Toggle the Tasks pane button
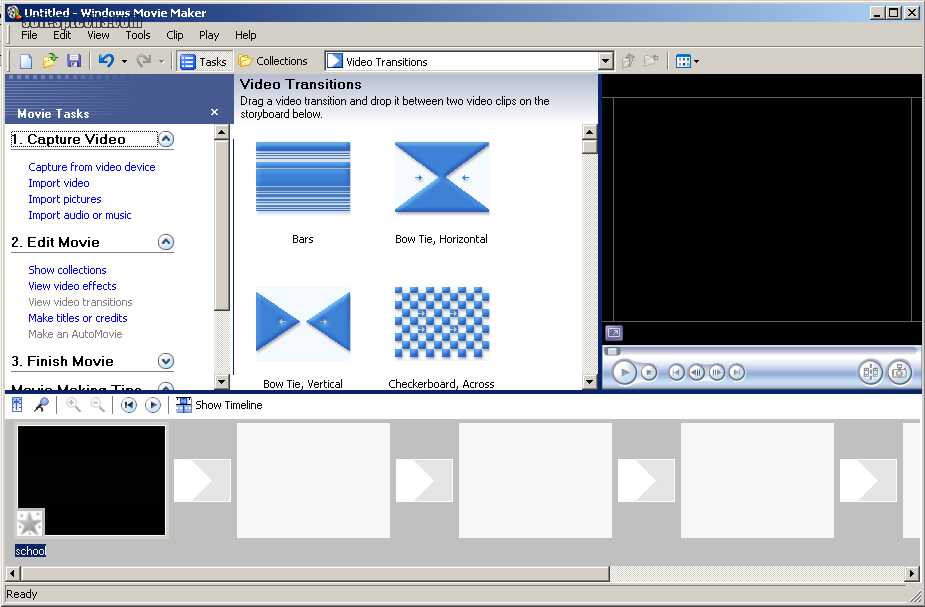 coord(204,61)
